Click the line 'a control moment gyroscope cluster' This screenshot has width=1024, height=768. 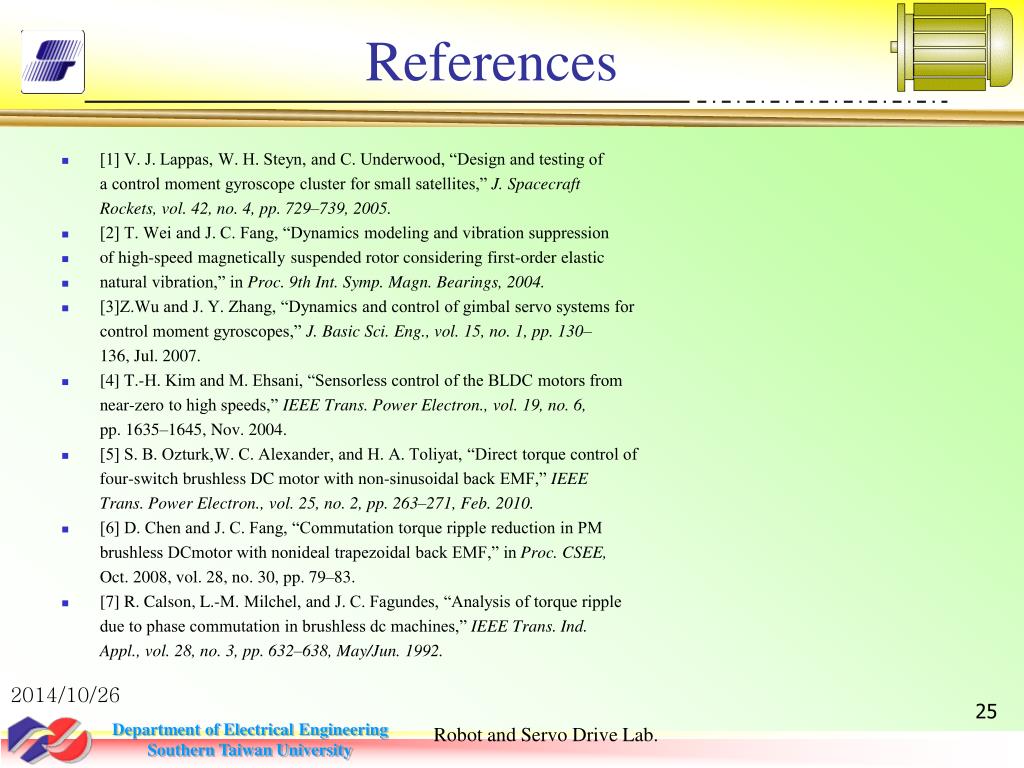pyautogui.click(x=340, y=184)
